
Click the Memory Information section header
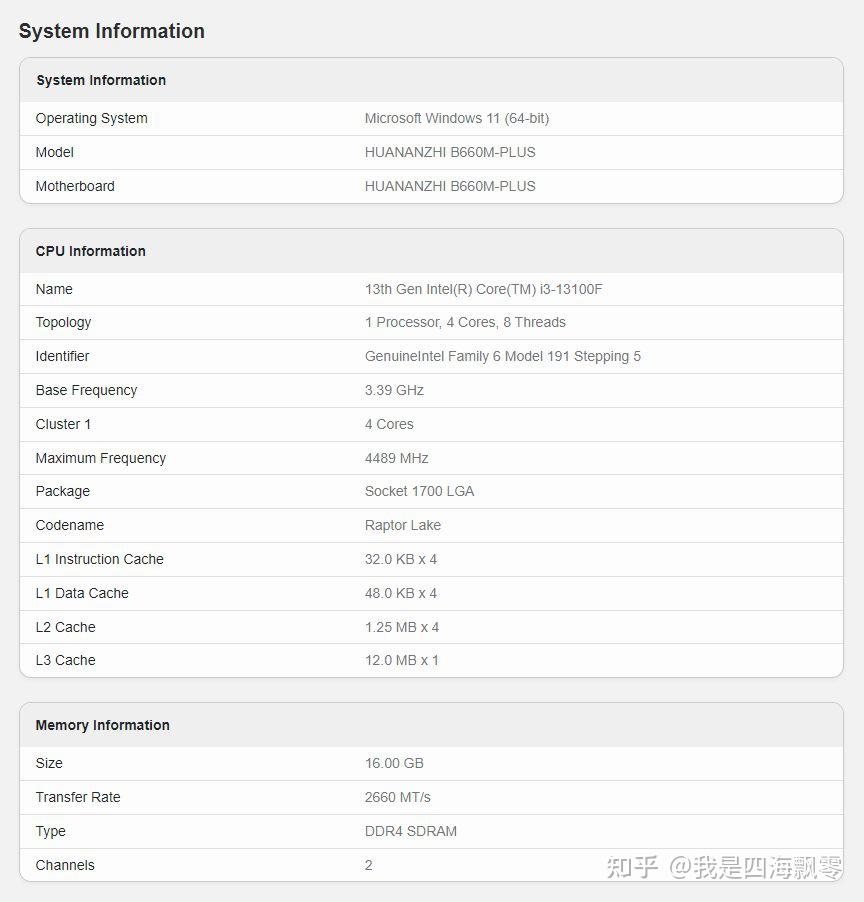point(102,725)
